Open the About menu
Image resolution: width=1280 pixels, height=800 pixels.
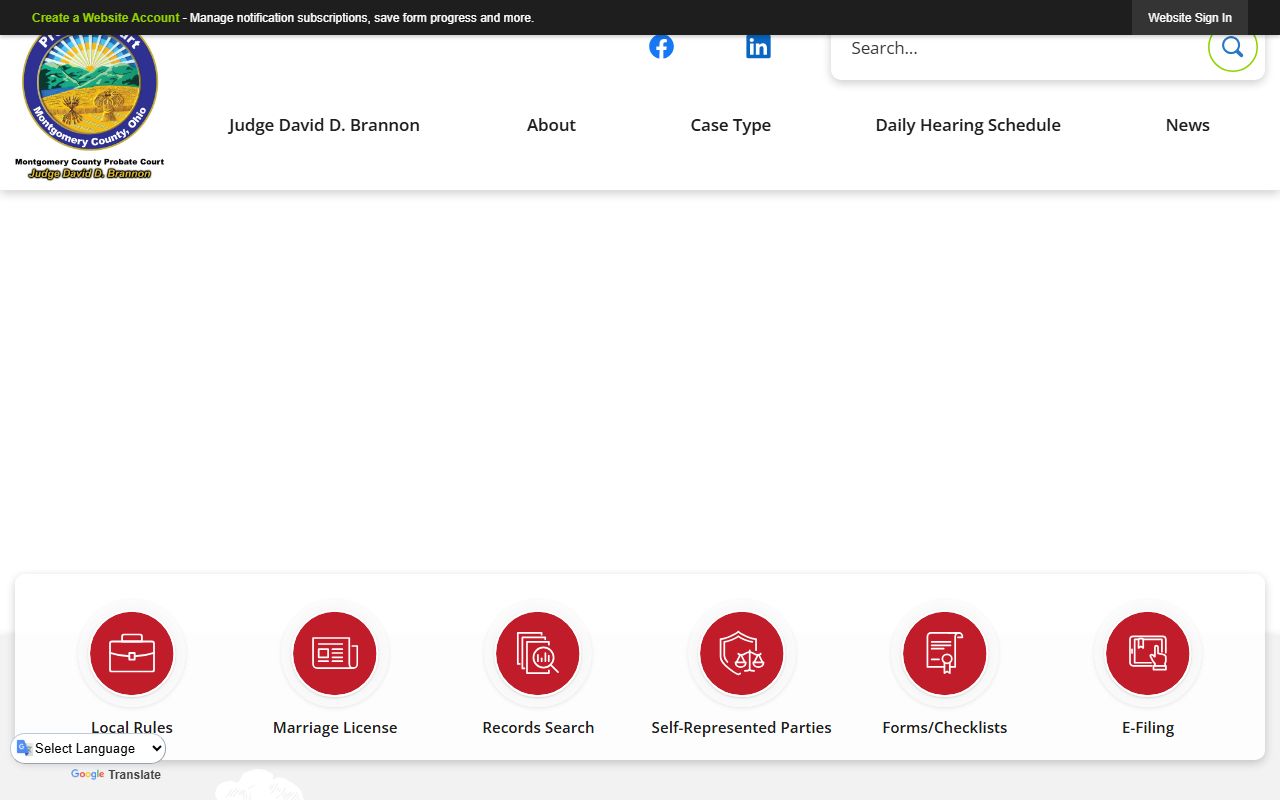[x=551, y=125]
